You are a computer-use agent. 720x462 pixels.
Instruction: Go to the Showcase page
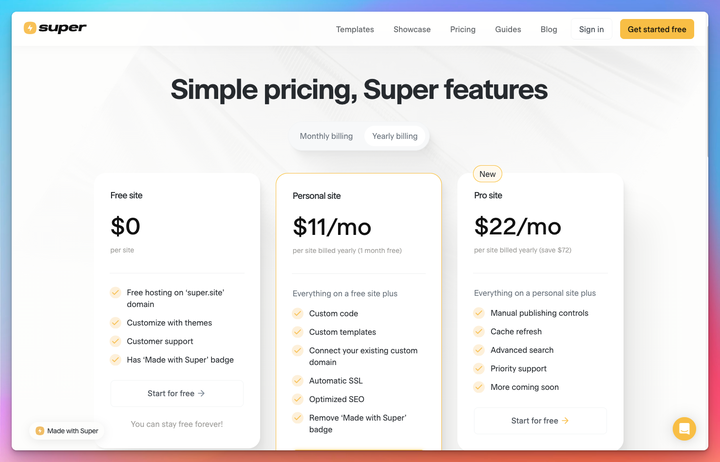pos(412,29)
